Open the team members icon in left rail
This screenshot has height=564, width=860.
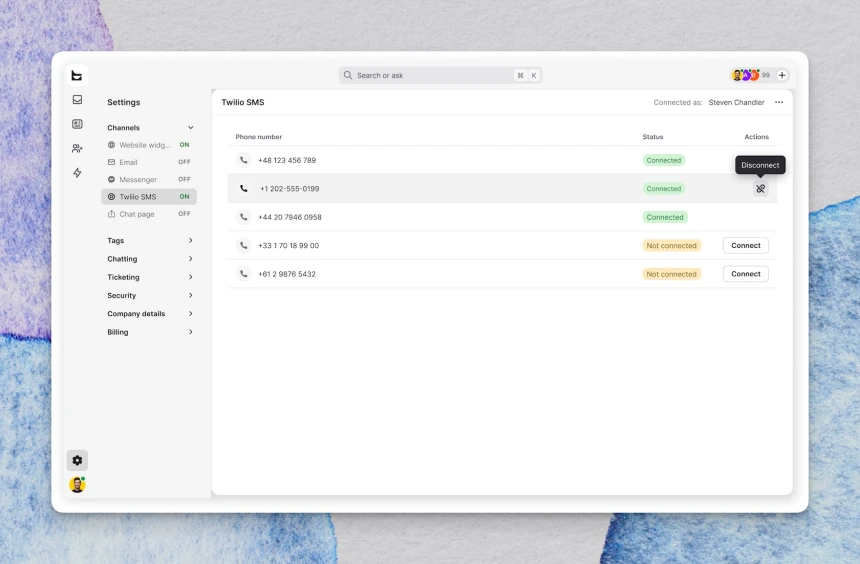[x=77, y=148]
